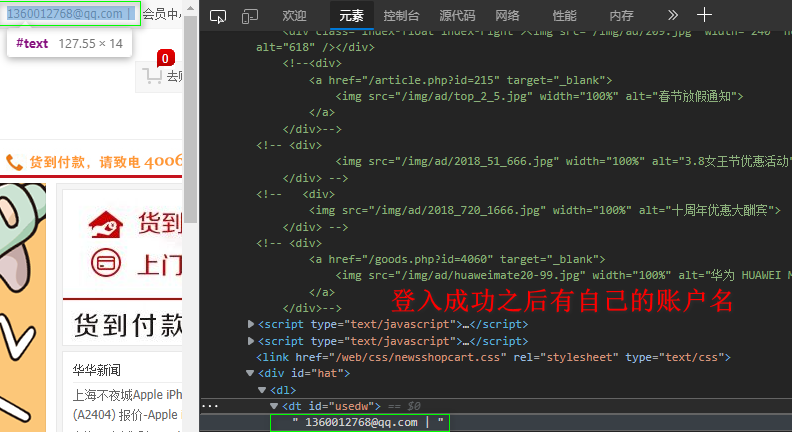Activate the inspect element picker icon
The image size is (792, 432).
(x=218, y=16)
